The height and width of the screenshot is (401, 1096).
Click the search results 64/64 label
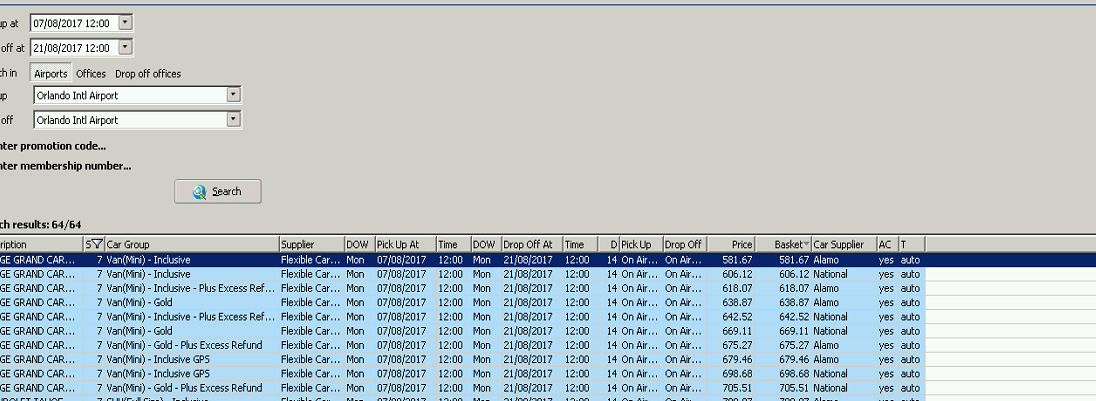click(41, 225)
